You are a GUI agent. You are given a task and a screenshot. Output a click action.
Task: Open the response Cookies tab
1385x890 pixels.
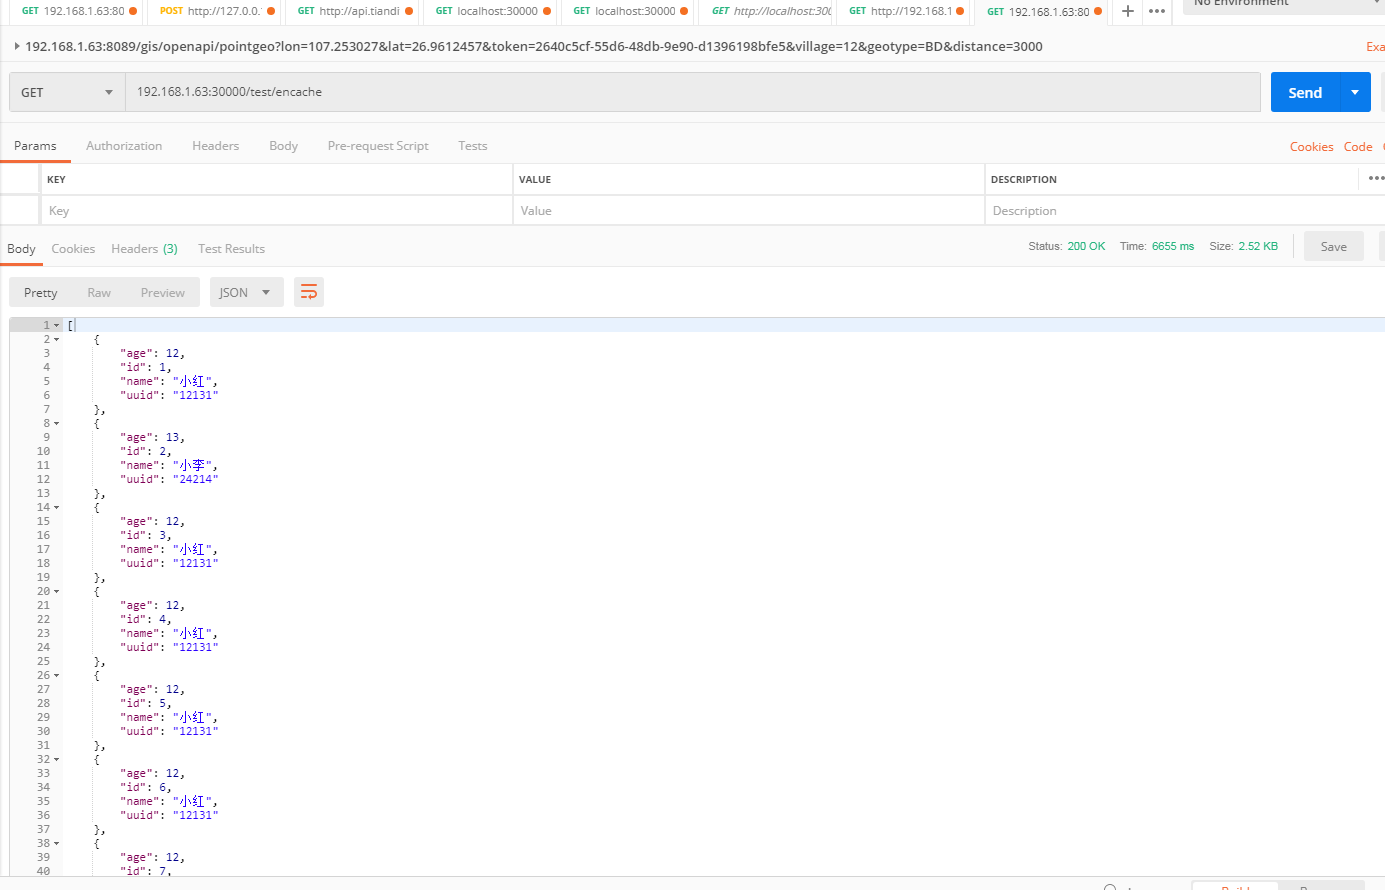[73, 248]
